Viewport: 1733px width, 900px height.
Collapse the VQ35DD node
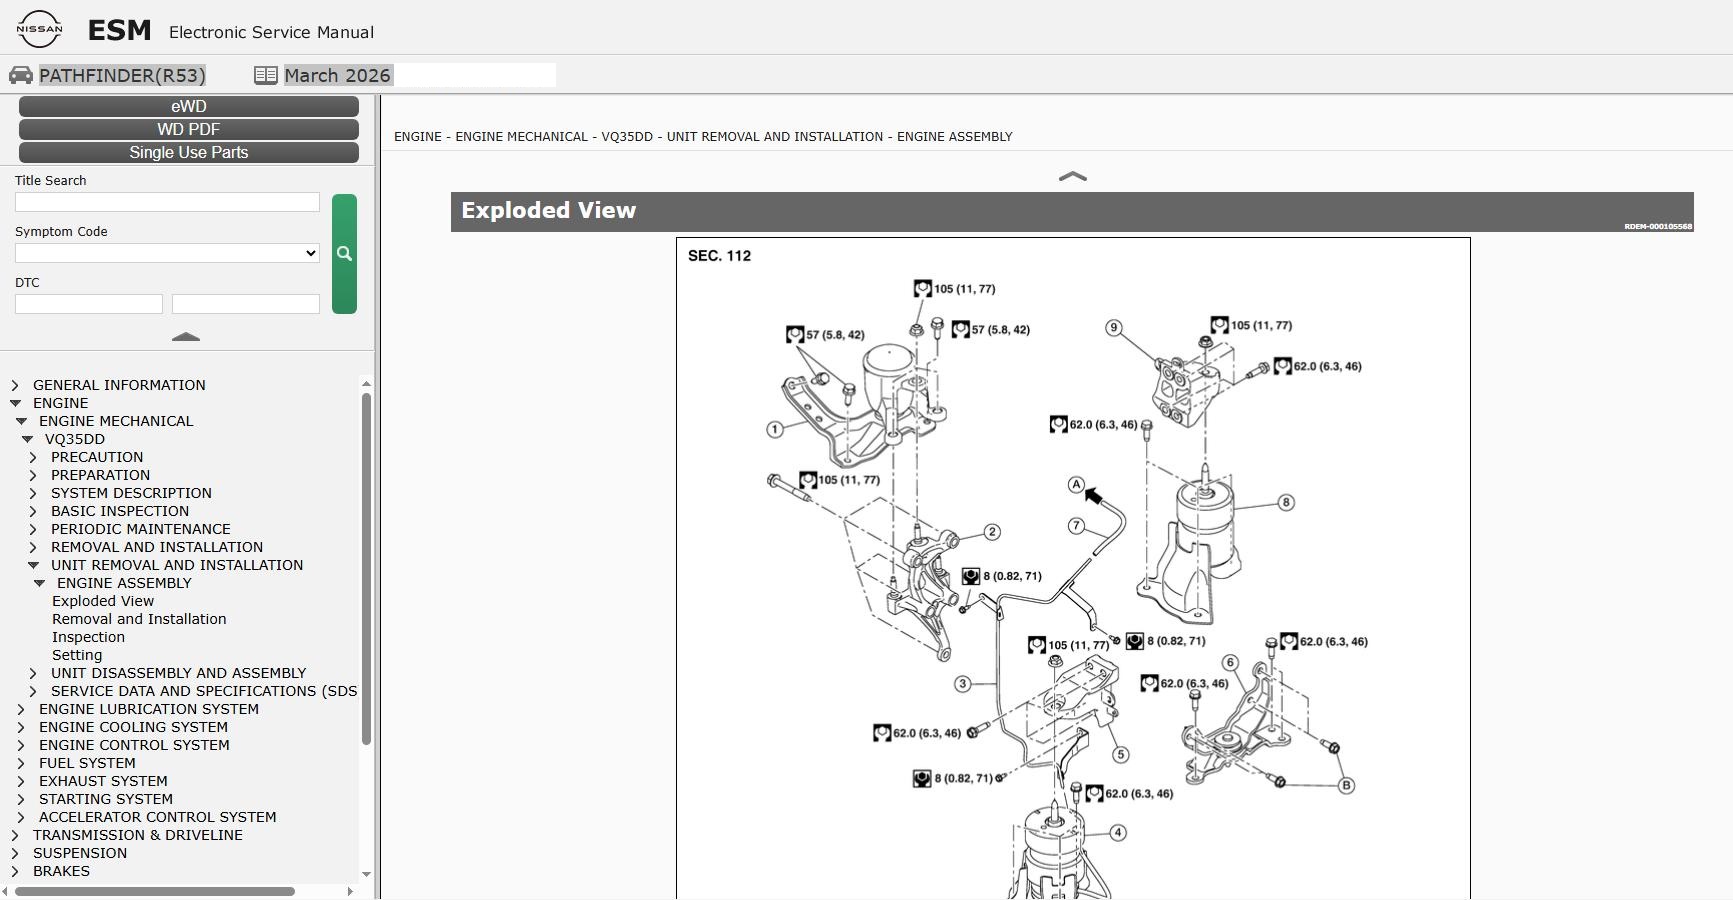[x=27, y=439]
